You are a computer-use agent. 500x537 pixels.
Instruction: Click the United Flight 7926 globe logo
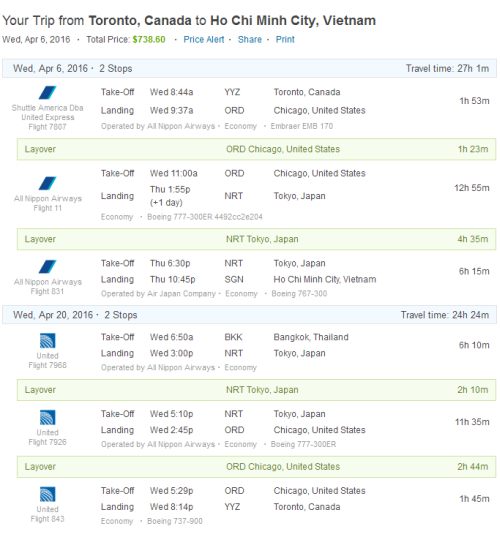click(47, 417)
